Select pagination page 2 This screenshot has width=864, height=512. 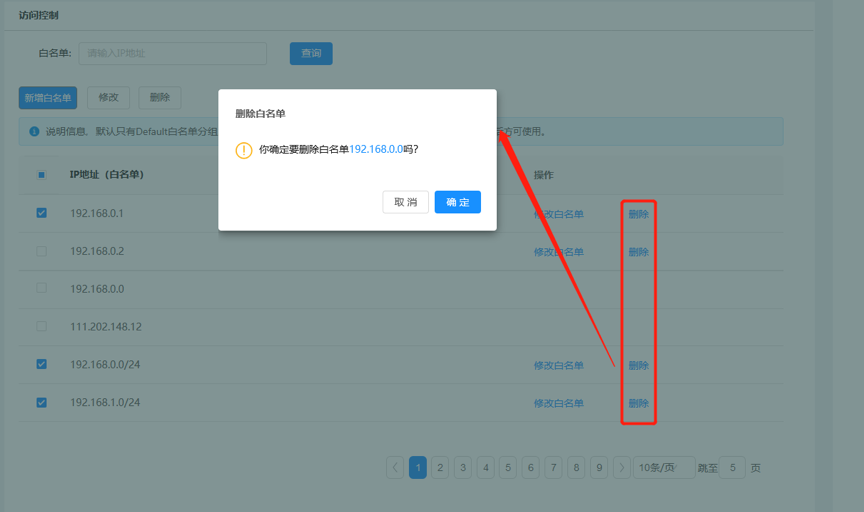[440, 468]
